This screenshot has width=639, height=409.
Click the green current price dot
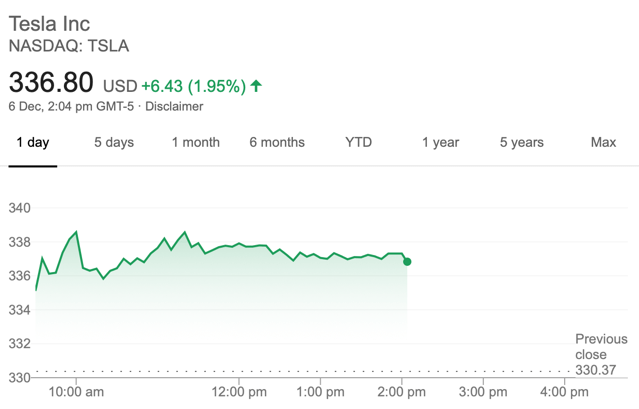[x=407, y=262]
